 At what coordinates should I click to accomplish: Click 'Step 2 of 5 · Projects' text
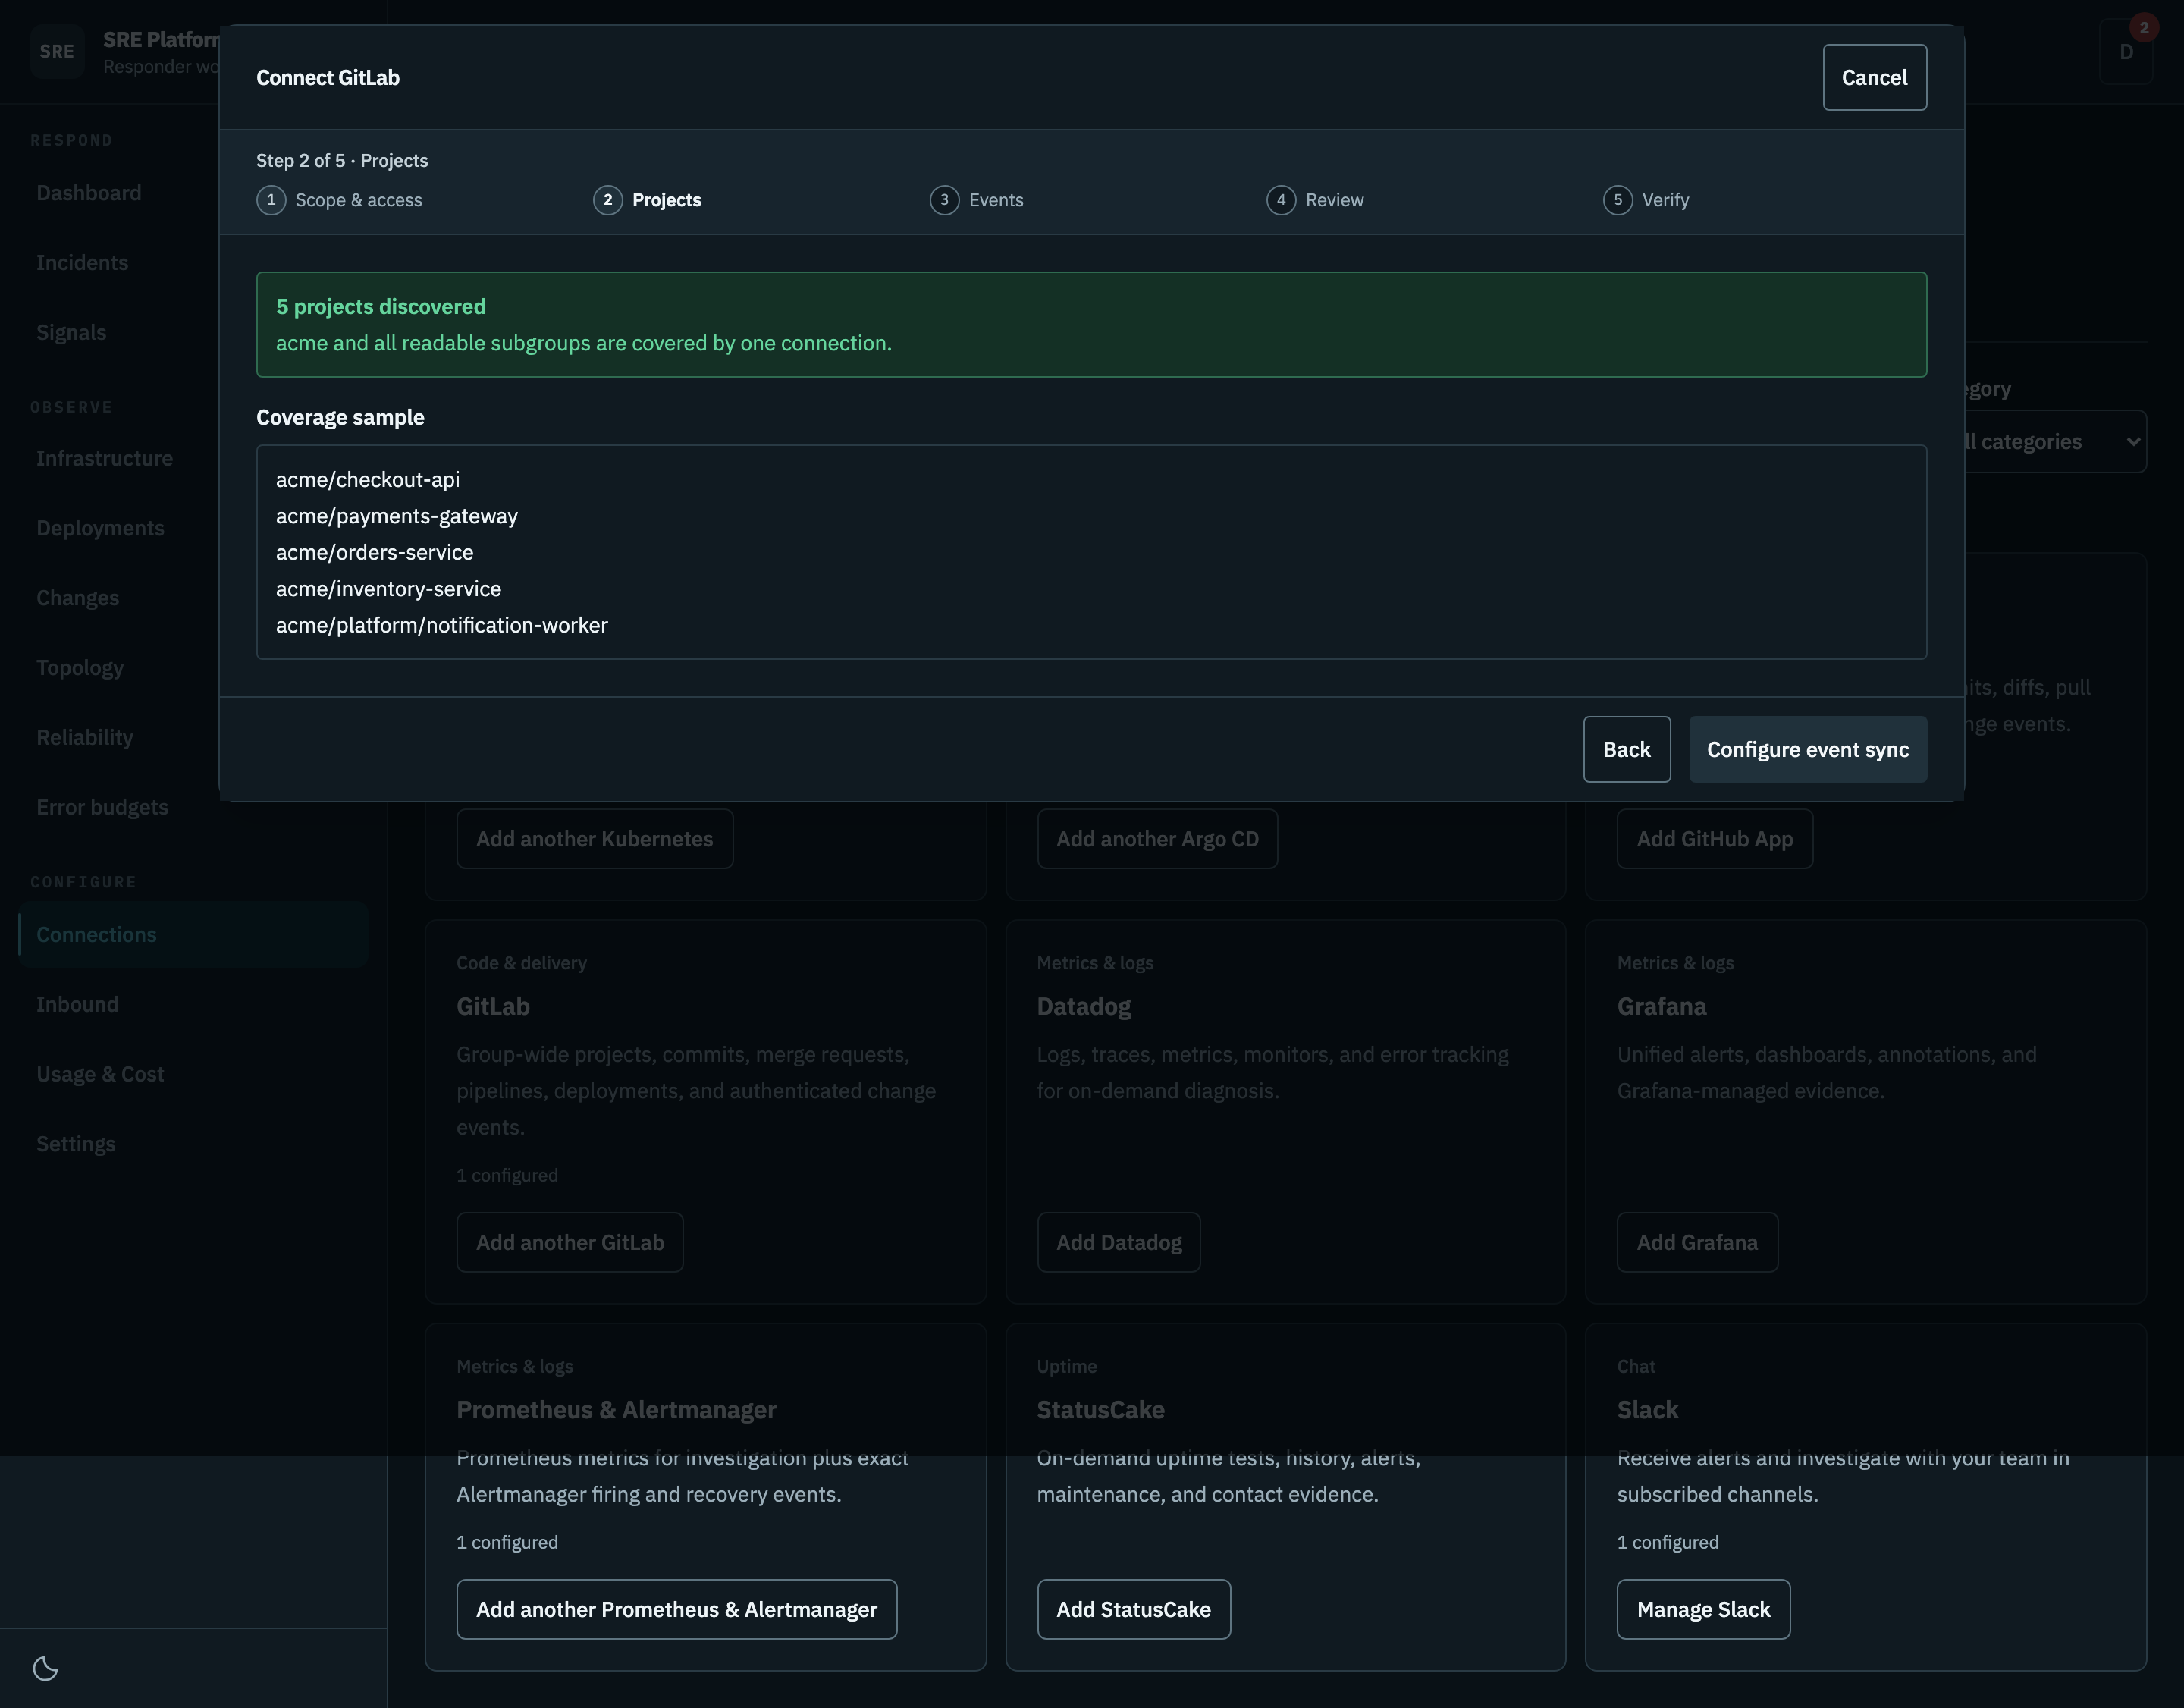342,160
